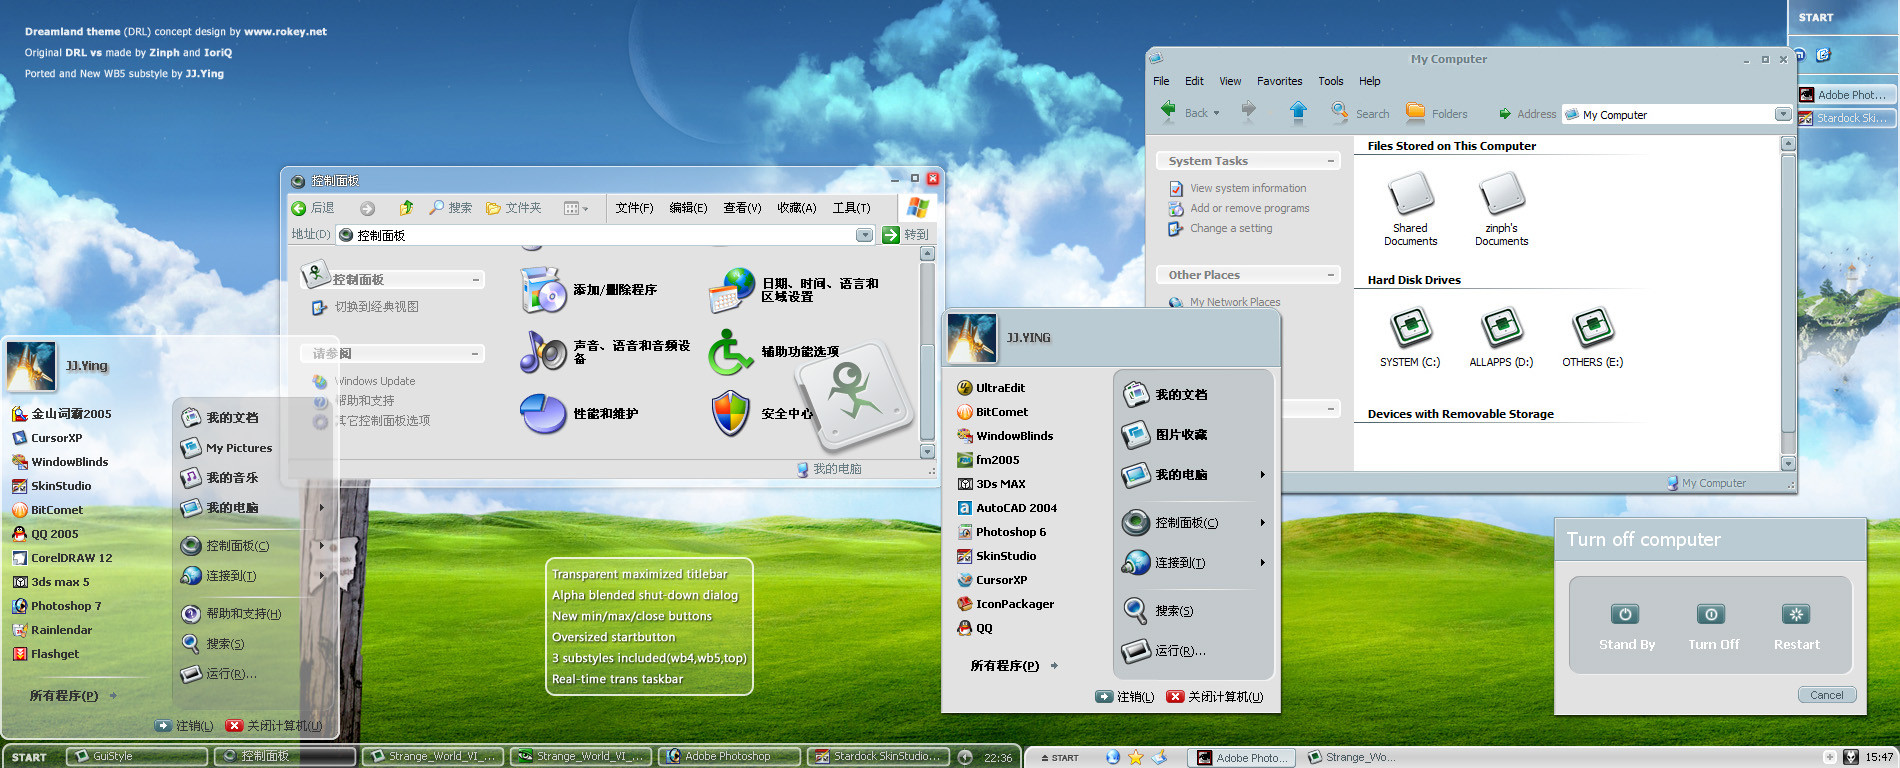
Task: Click Back in My Computer toolbar
Action: click(x=1185, y=113)
